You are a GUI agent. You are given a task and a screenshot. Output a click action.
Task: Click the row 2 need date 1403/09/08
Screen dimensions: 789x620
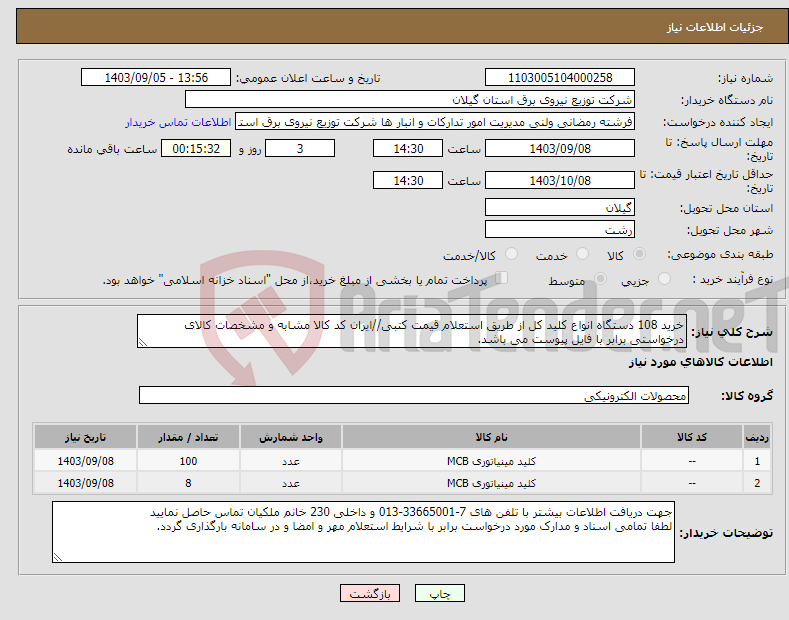[x=86, y=483]
